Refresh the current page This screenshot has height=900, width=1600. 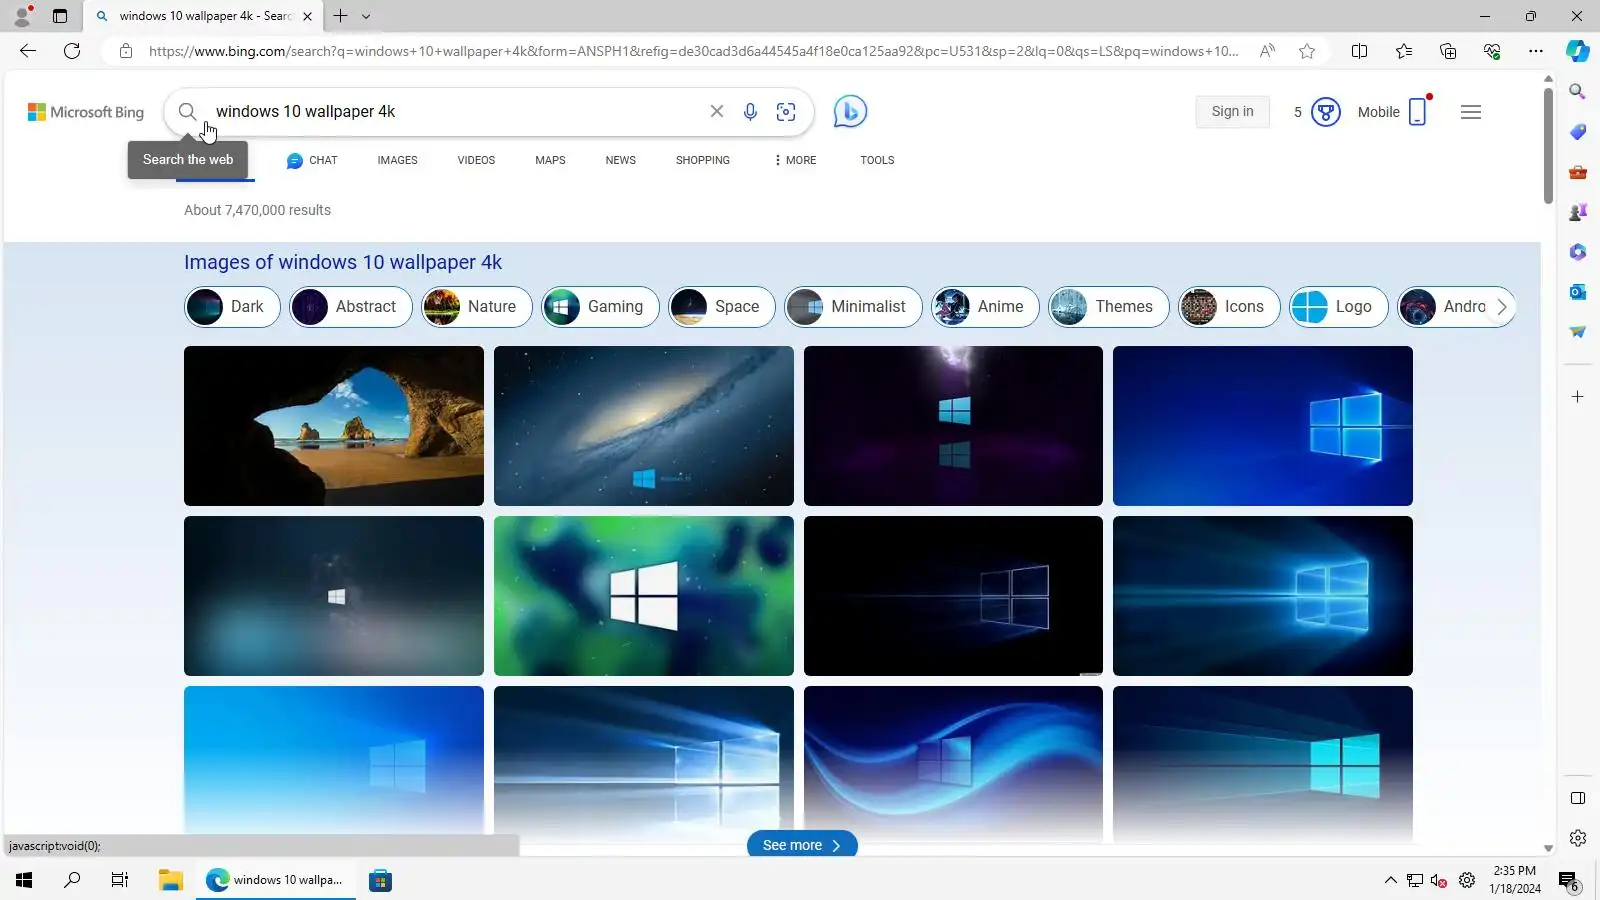(72, 51)
